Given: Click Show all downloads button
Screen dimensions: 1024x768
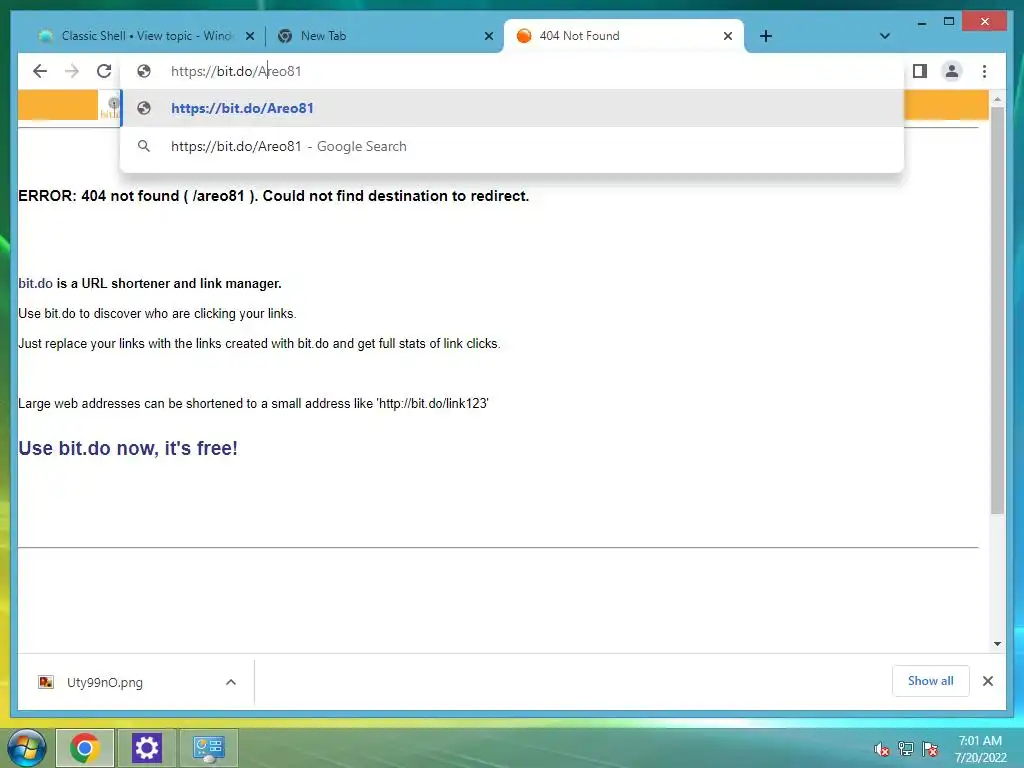Looking at the screenshot, I should click(931, 681).
